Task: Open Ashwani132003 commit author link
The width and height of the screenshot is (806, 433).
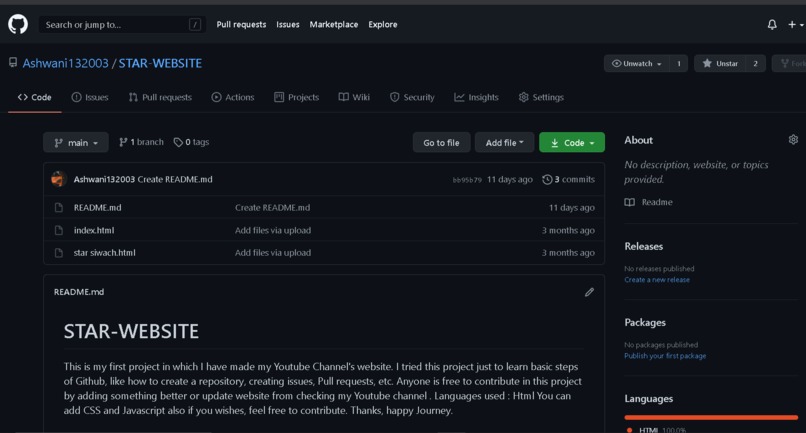Action: (x=104, y=179)
